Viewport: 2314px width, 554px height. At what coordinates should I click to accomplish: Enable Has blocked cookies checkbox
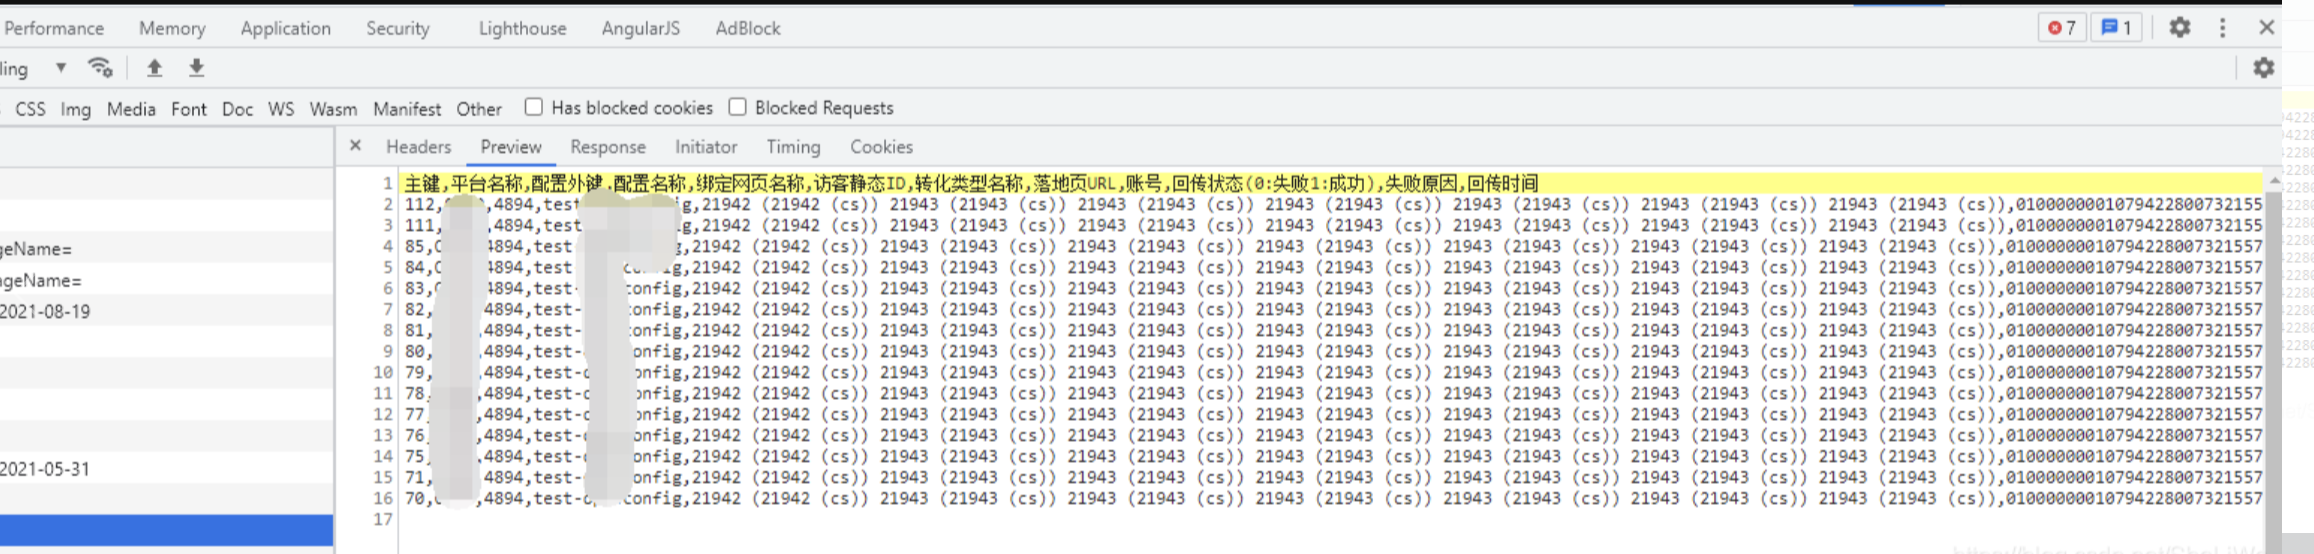pyautogui.click(x=534, y=107)
